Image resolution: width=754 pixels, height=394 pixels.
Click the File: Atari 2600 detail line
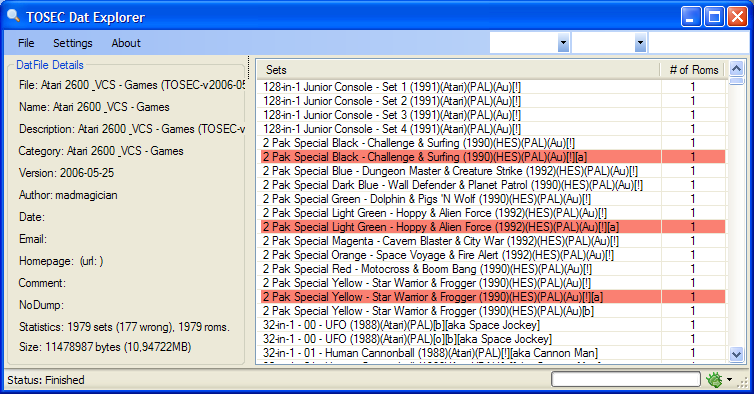[132, 85]
